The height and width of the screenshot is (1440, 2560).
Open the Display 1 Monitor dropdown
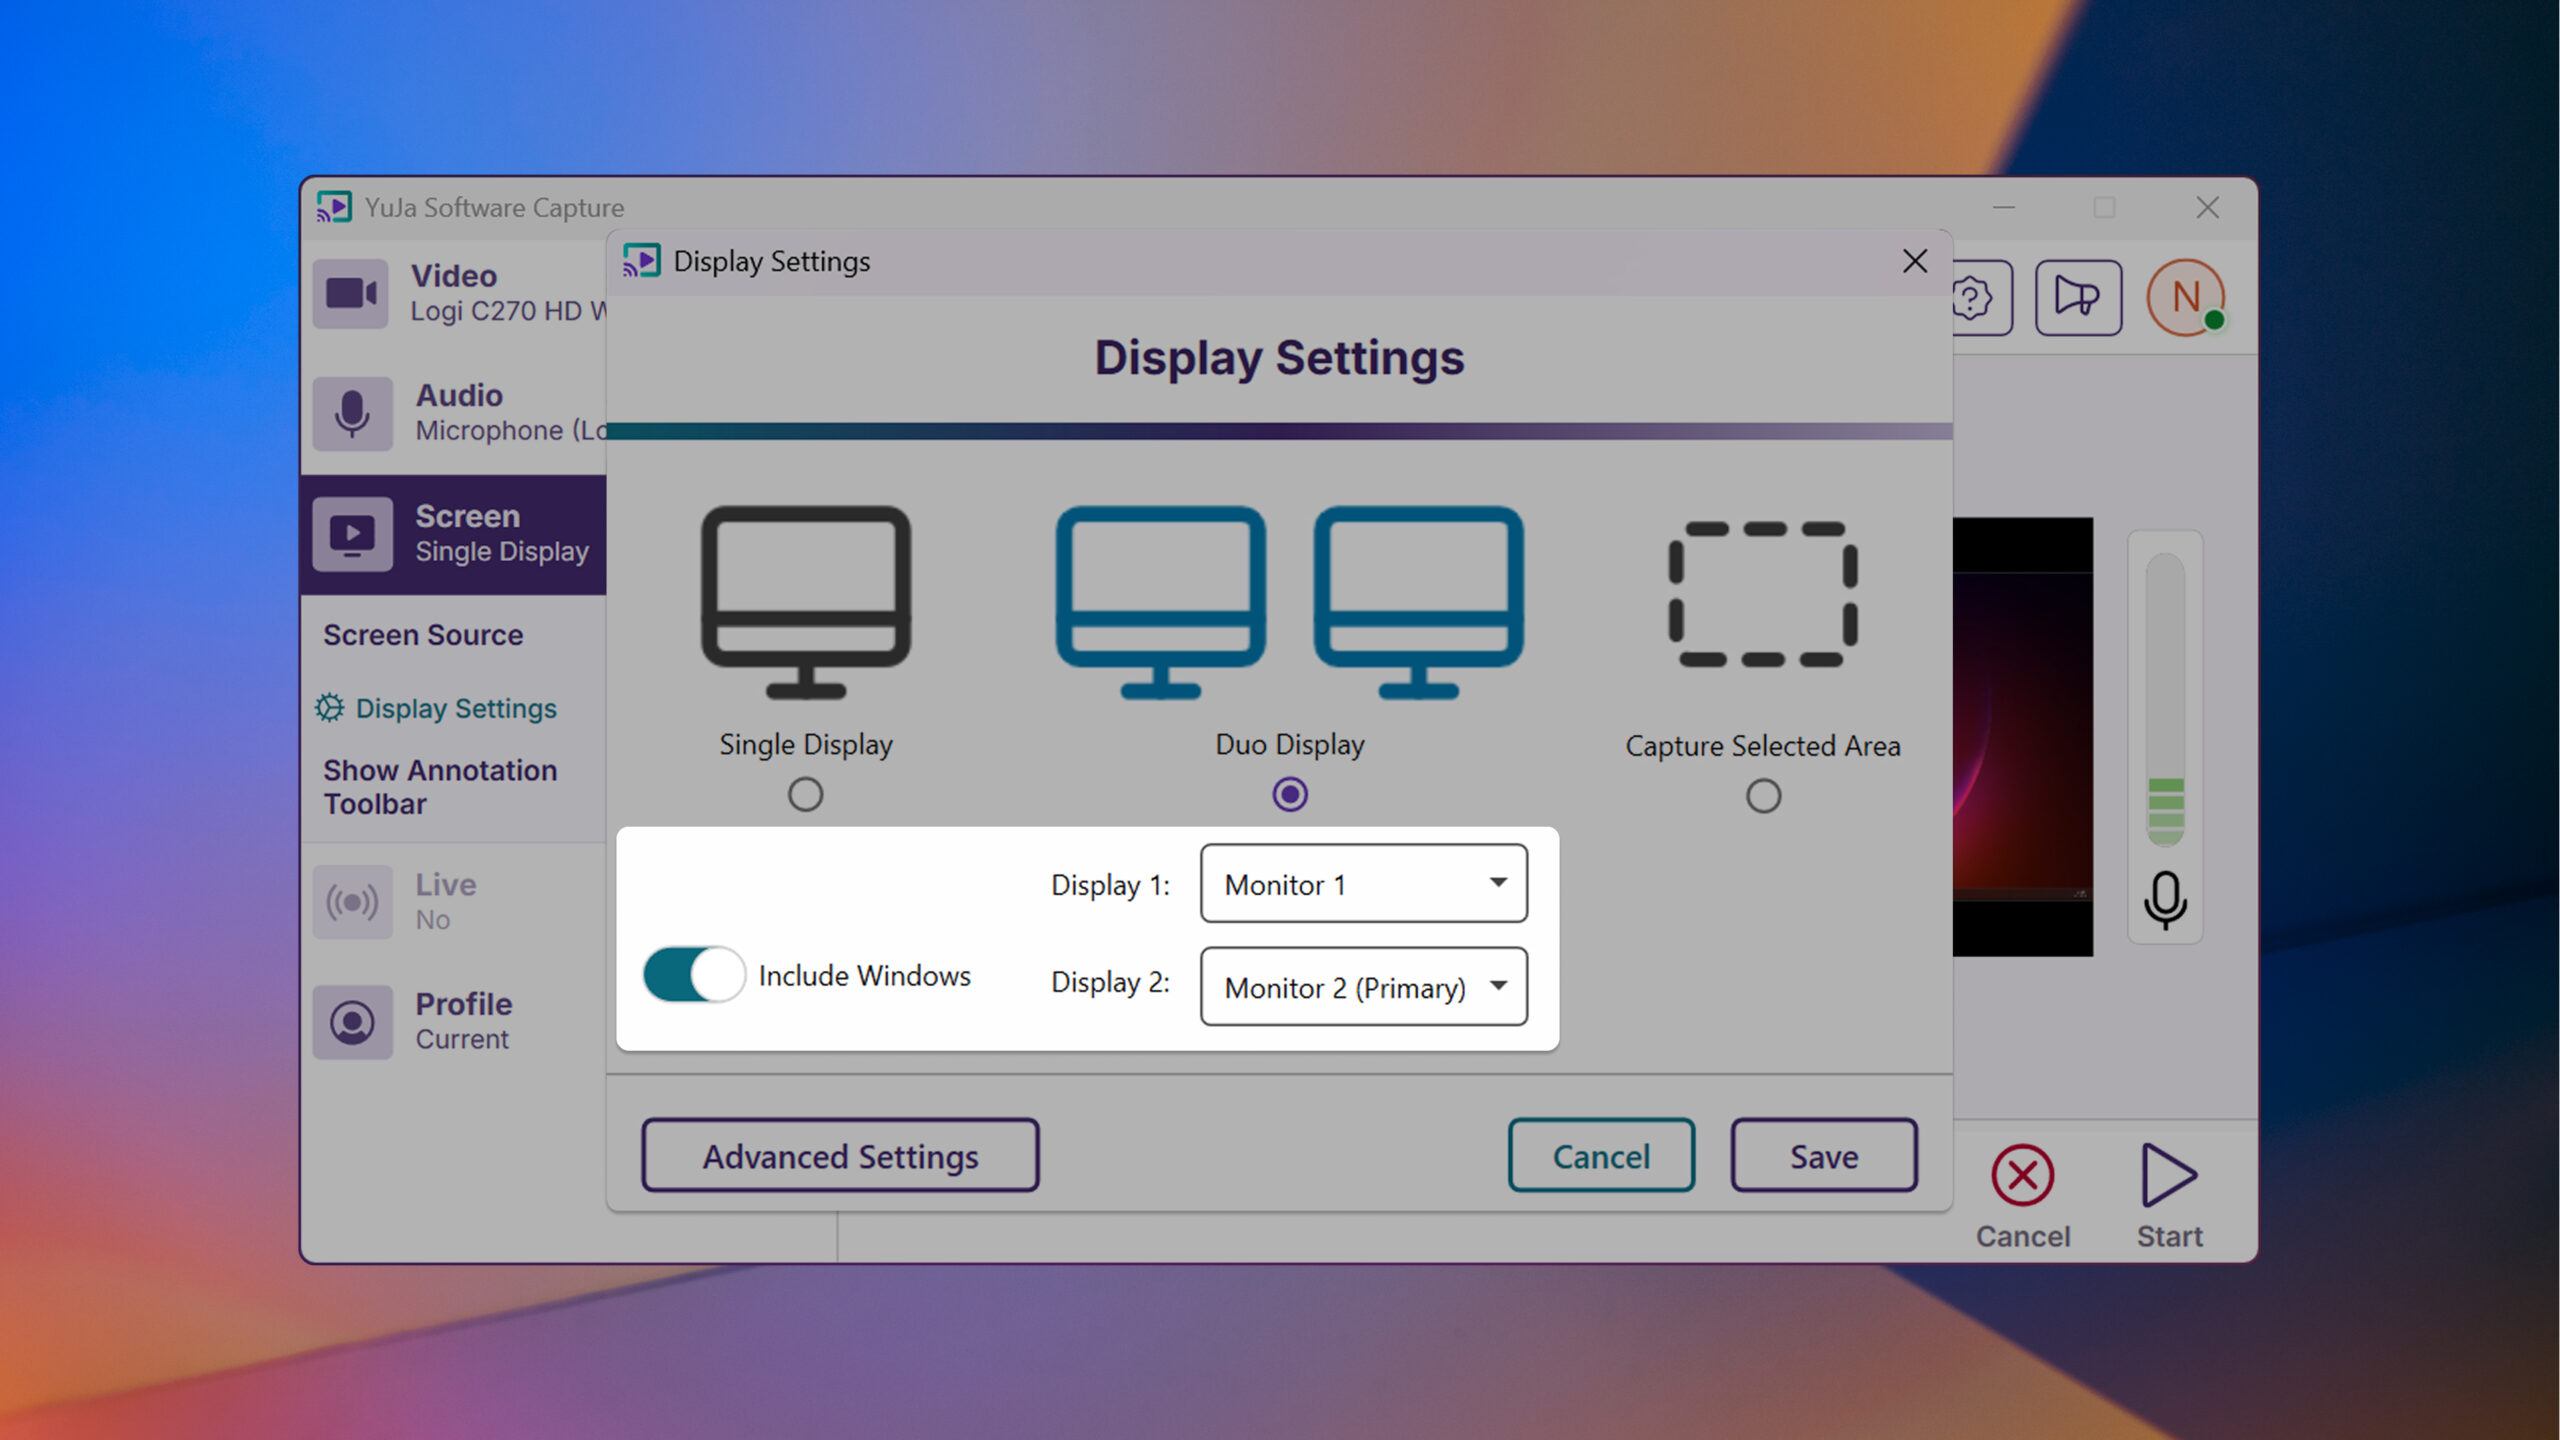pos(1363,884)
